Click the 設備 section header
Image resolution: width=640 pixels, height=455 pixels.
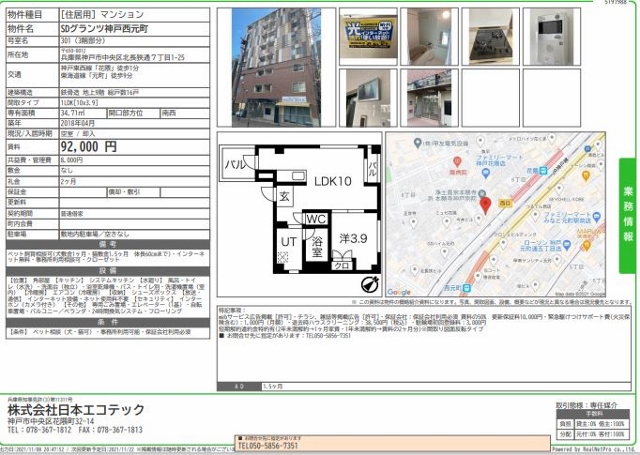click(x=108, y=271)
